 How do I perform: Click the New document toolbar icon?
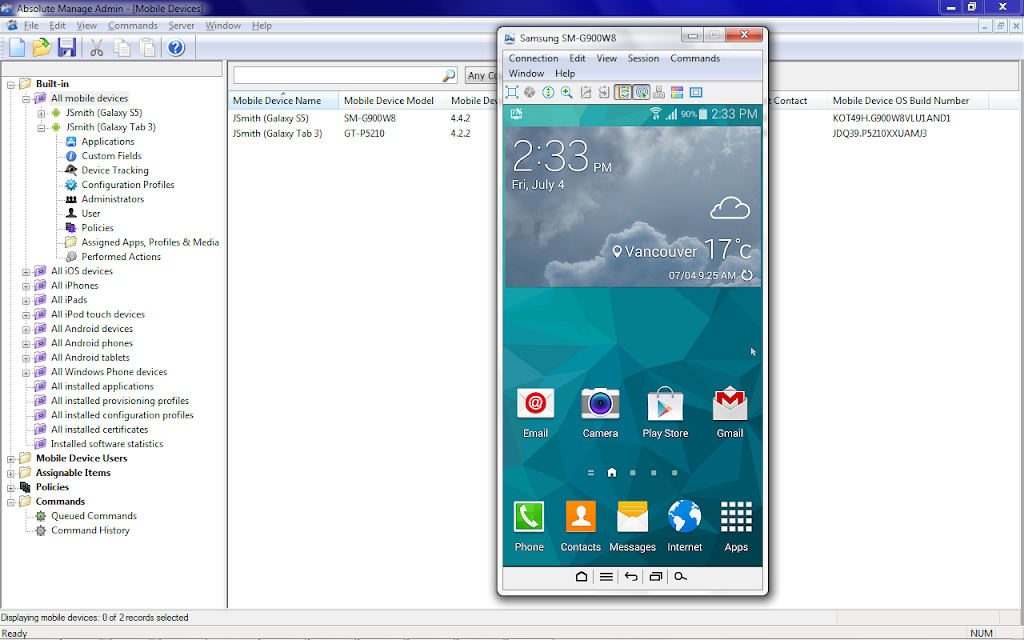tap(17, 47)
